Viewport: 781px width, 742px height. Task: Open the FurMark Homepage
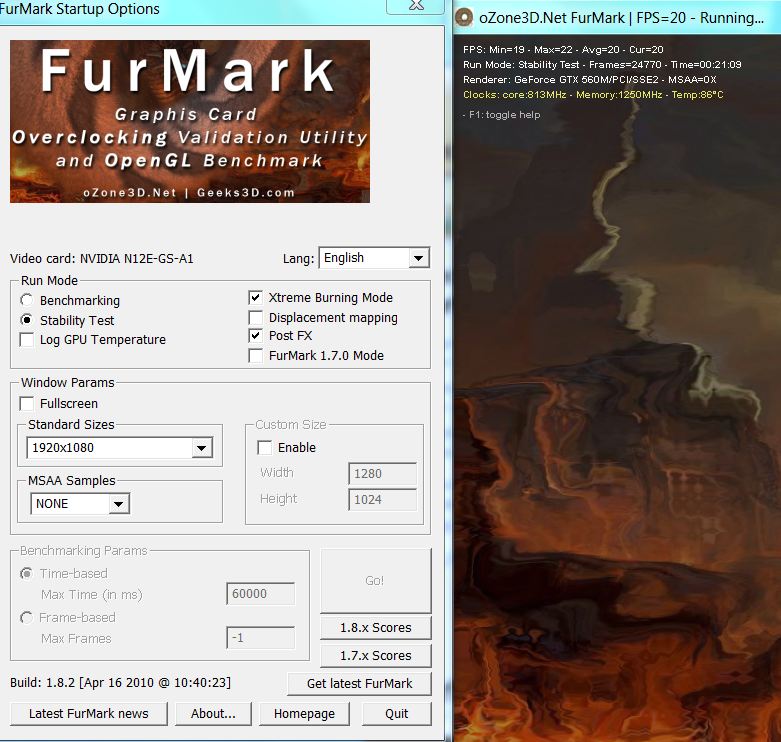click(x=304, y=714)
